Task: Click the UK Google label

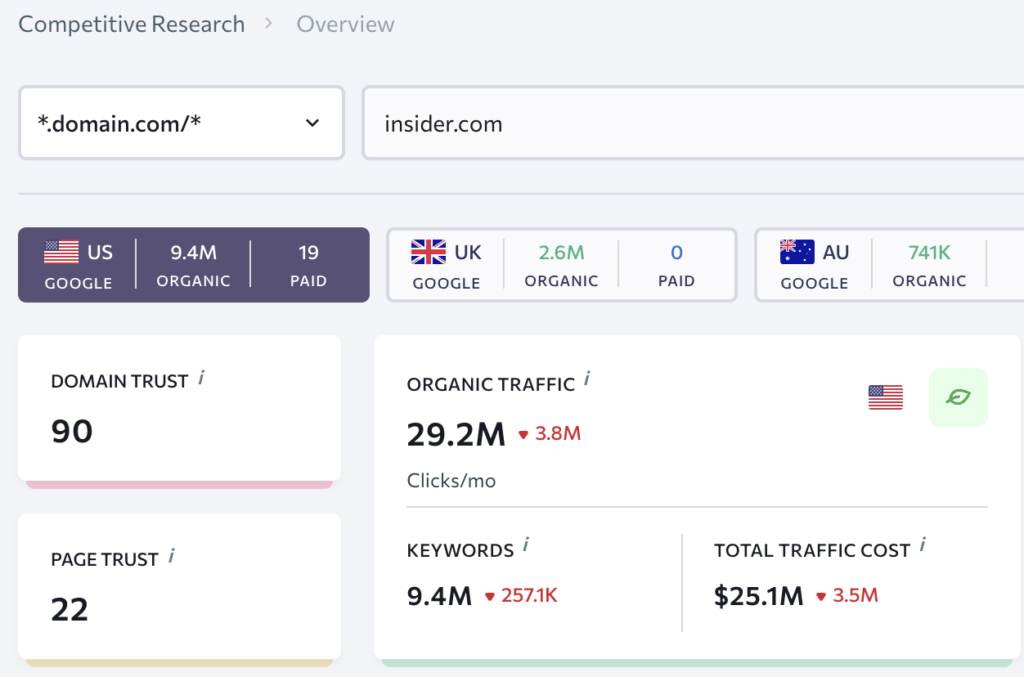Action: [x=446, y=282]
